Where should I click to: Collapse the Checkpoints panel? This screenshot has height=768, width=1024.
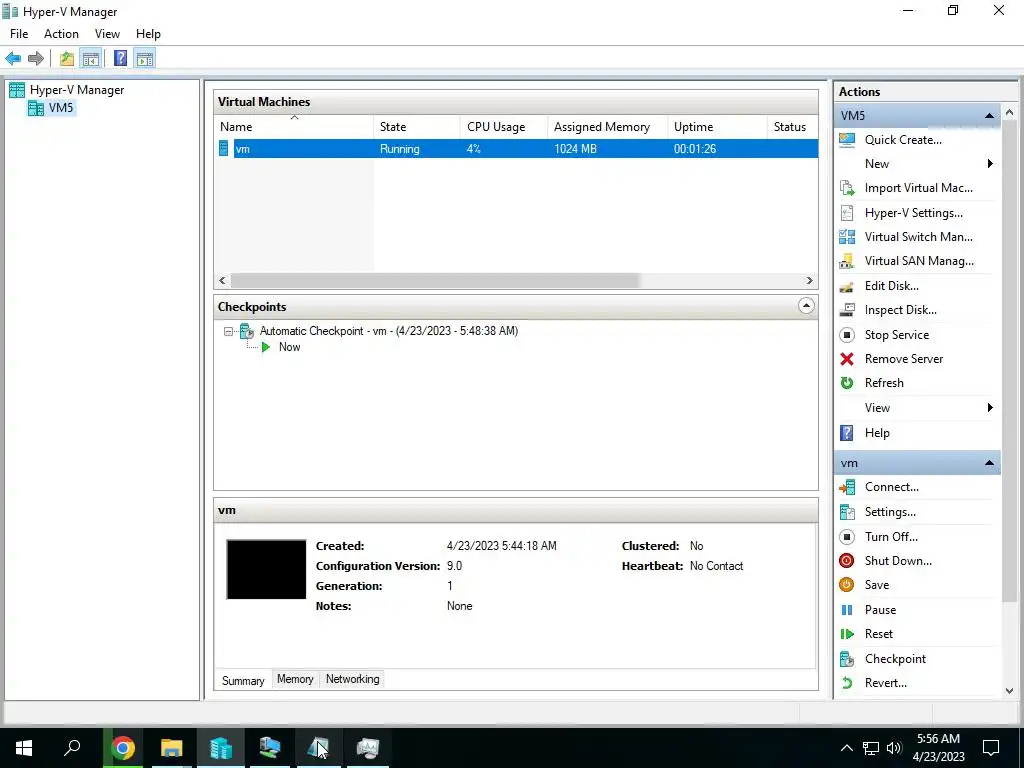(806, 306)
